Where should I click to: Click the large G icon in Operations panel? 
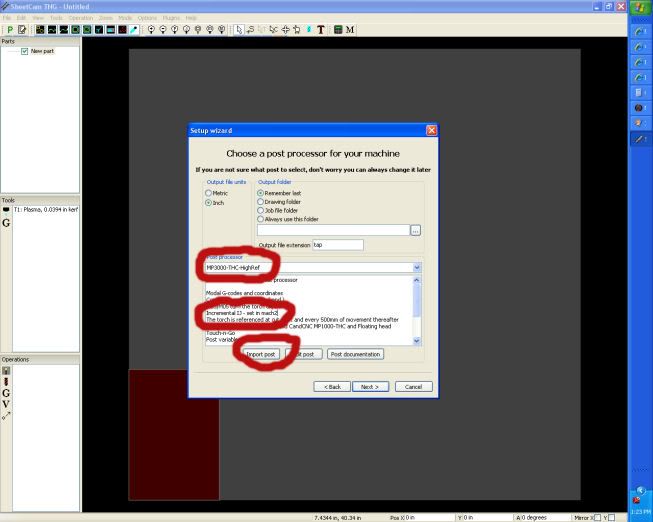point(7,392)
